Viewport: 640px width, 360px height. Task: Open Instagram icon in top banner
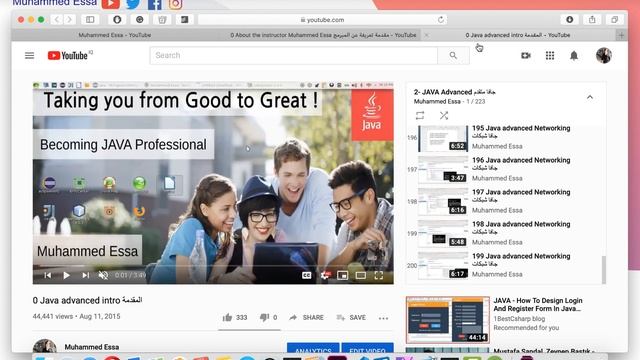[176, 4]
